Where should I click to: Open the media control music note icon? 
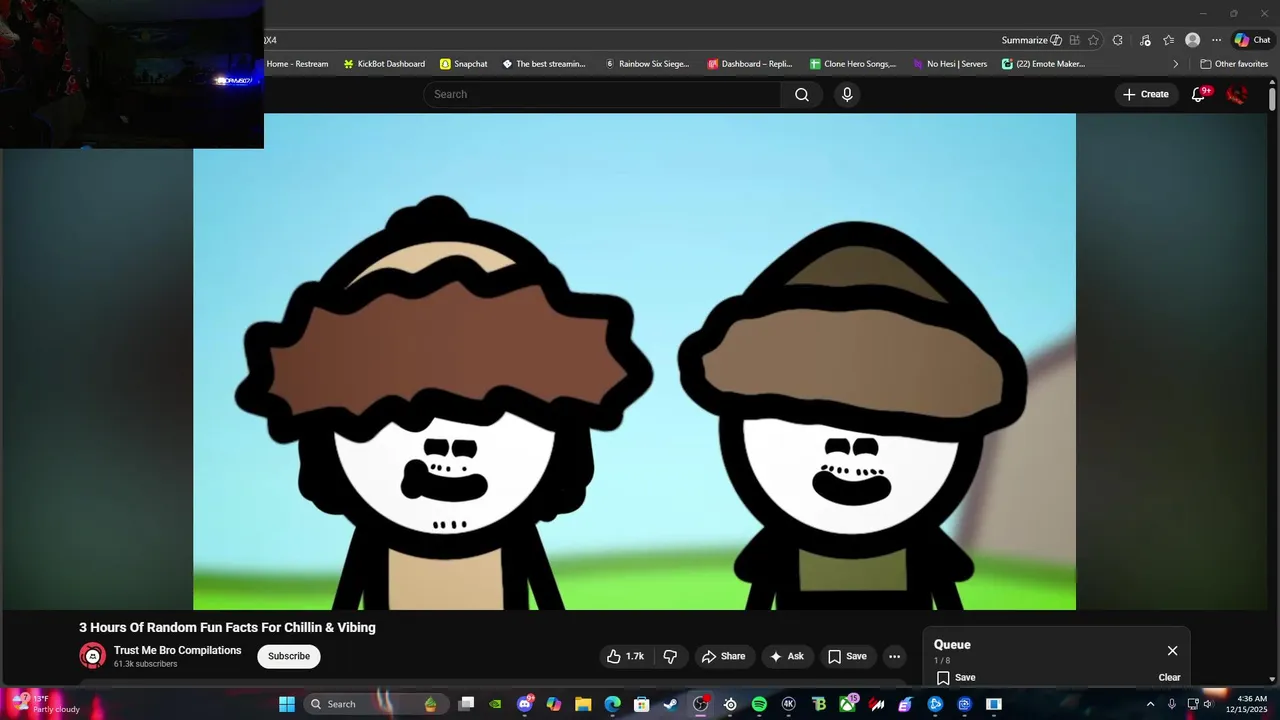[1145, 40]
